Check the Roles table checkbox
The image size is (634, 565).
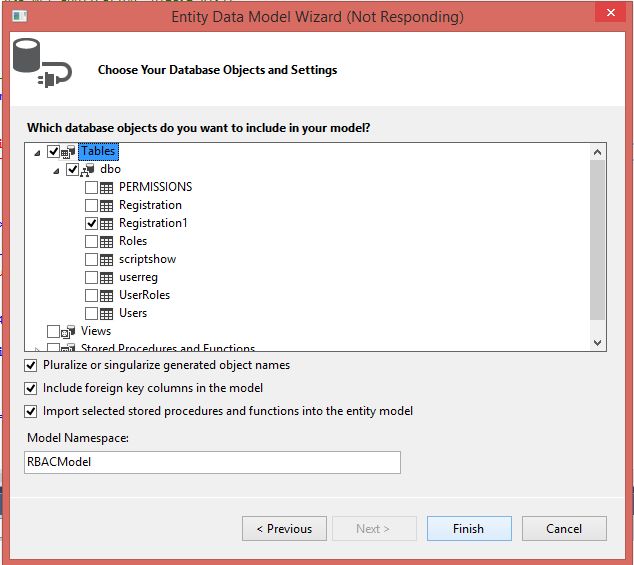click(x=91, y=241)
